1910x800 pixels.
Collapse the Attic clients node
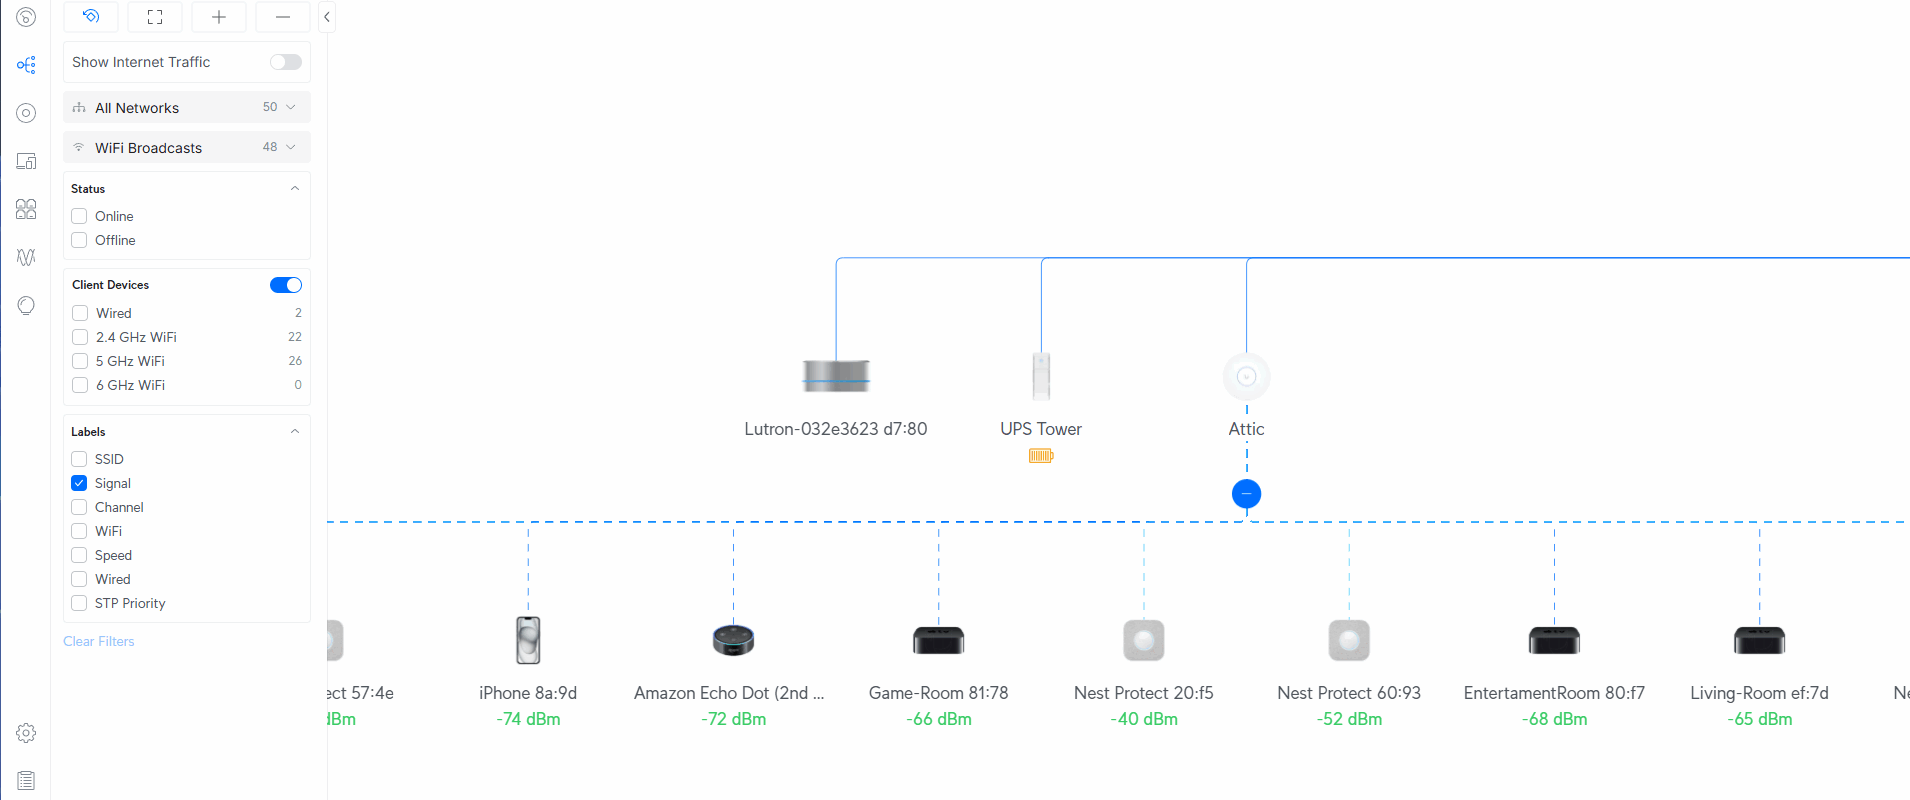click(x=1246, y=494)
